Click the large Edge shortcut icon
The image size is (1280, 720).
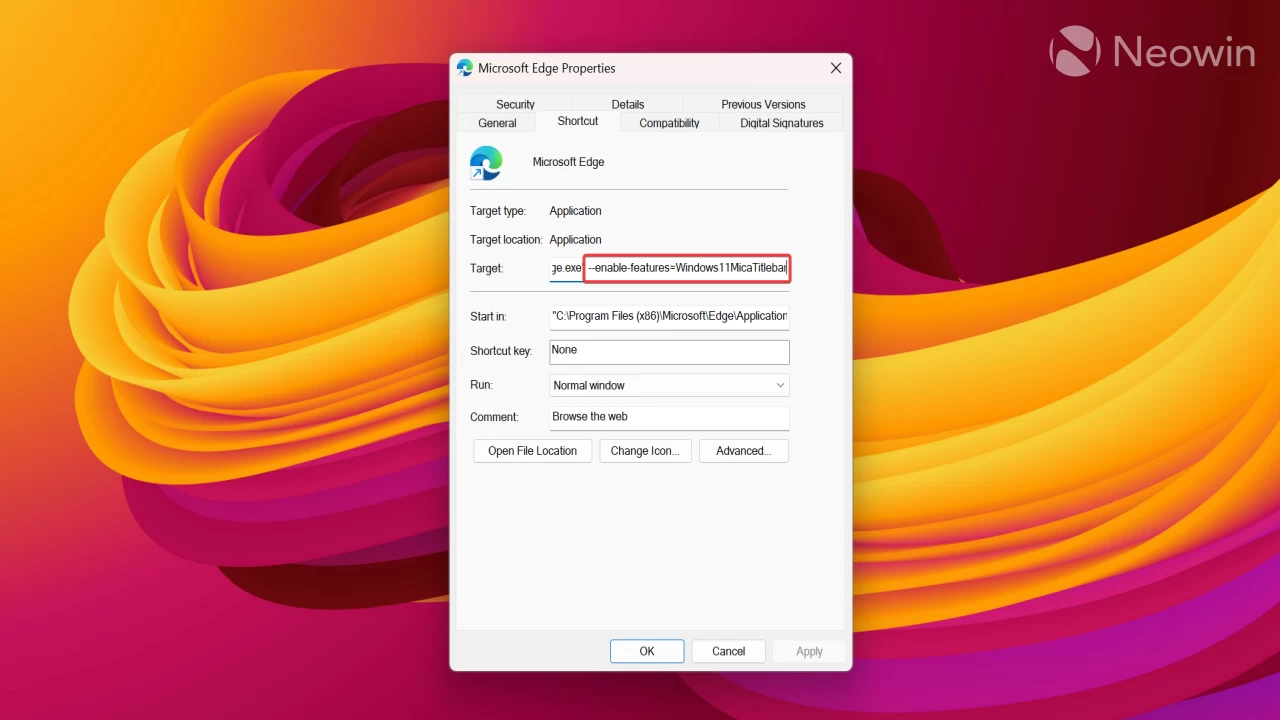pyautogui.click(x=486, y=162)
